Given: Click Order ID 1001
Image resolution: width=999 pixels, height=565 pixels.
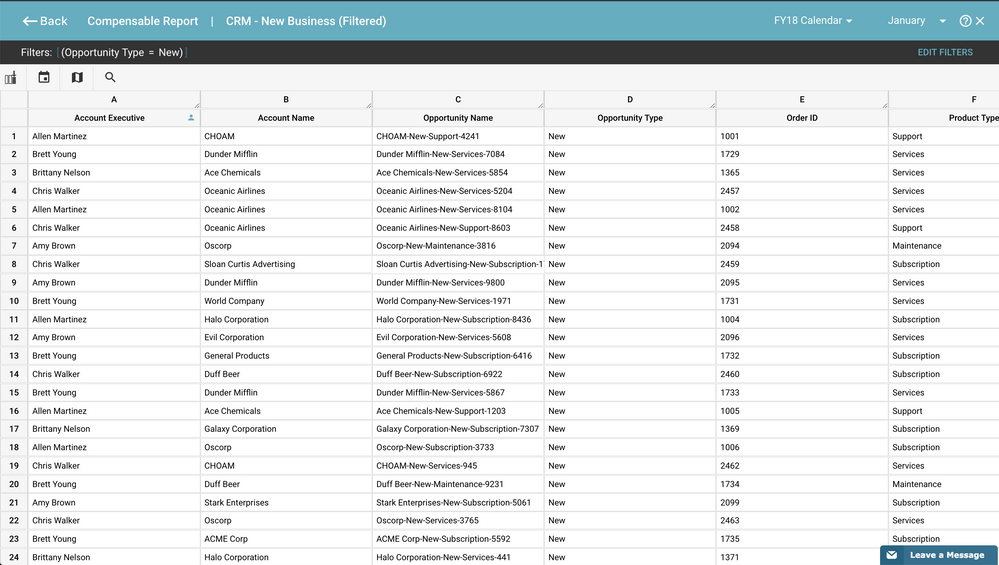Looking at the screenshot, I should [802, 136].
